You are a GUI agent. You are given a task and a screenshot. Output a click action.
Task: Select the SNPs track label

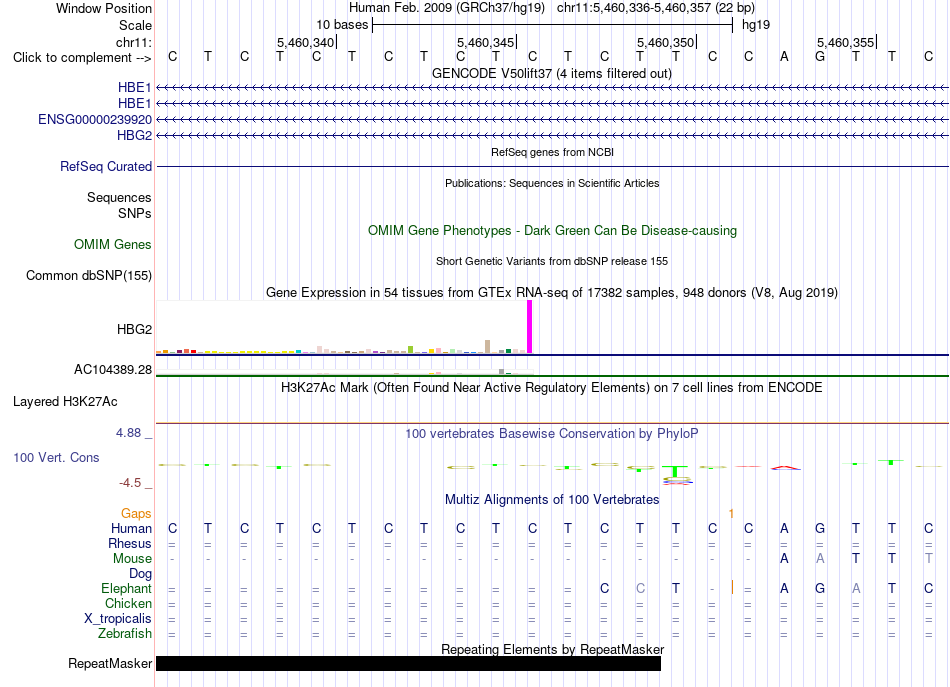coord(135,213)
